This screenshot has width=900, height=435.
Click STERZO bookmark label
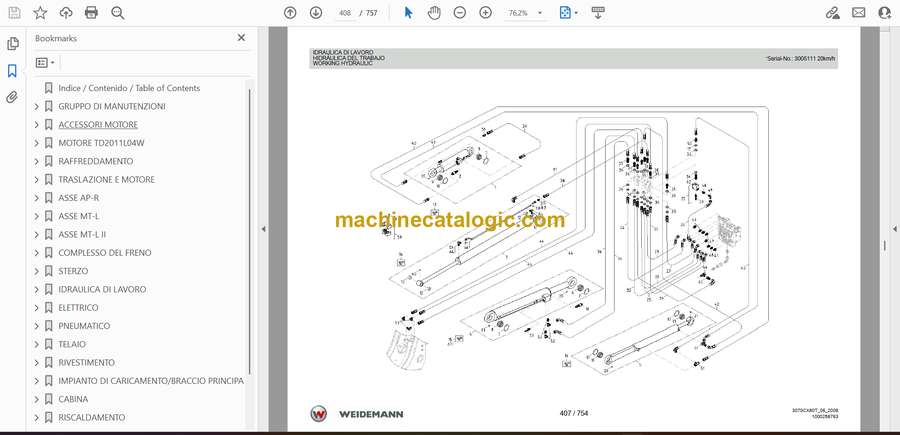(x=73, y=271)
